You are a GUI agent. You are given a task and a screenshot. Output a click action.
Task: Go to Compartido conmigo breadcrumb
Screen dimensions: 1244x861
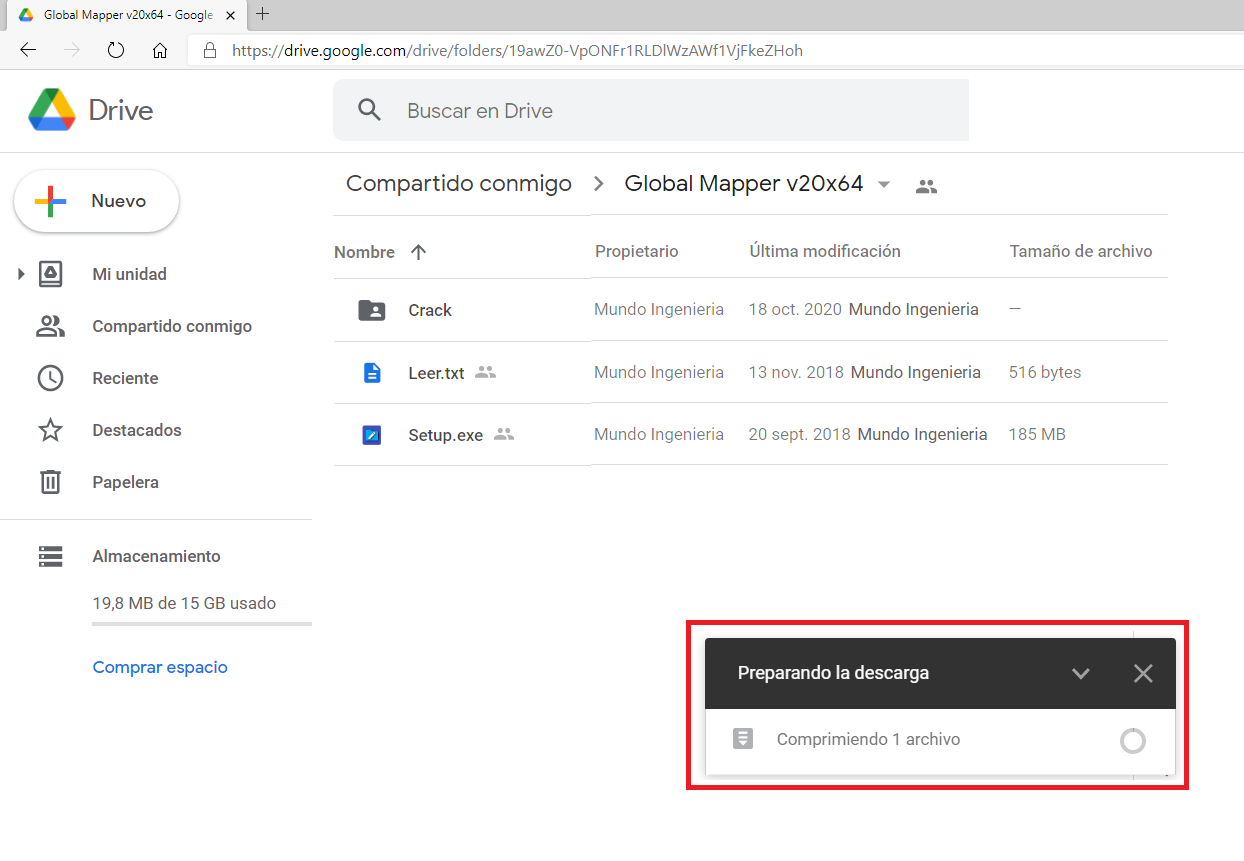tap(459, 184)
